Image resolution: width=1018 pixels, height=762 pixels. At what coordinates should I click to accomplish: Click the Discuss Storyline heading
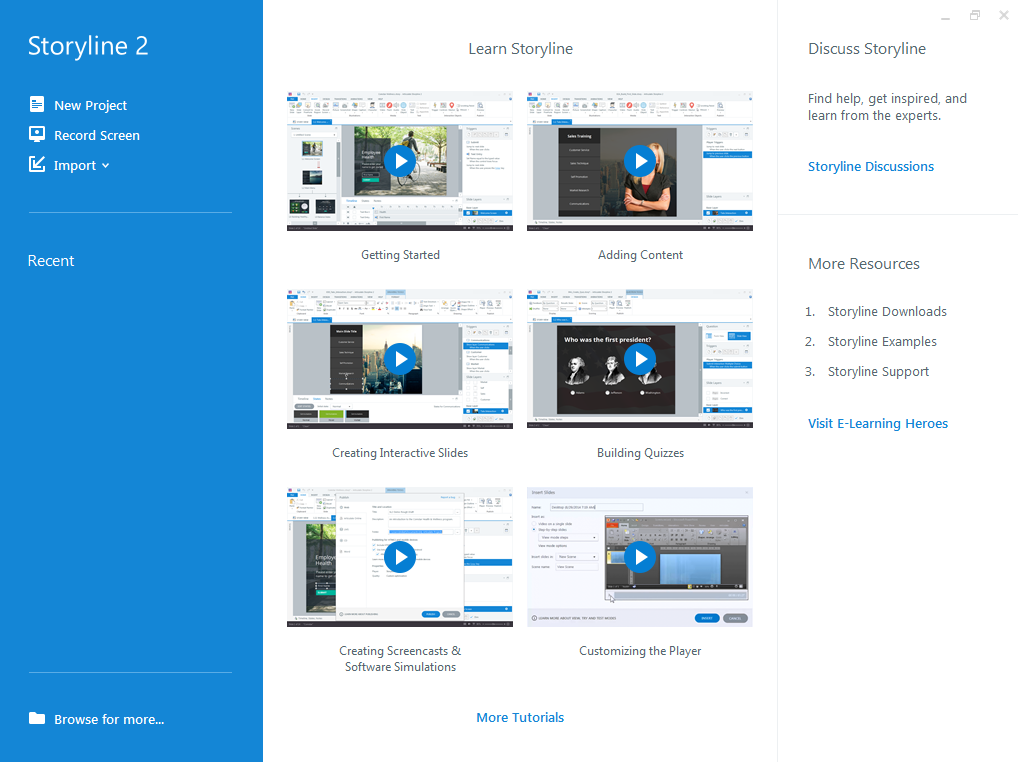[867, 49]
